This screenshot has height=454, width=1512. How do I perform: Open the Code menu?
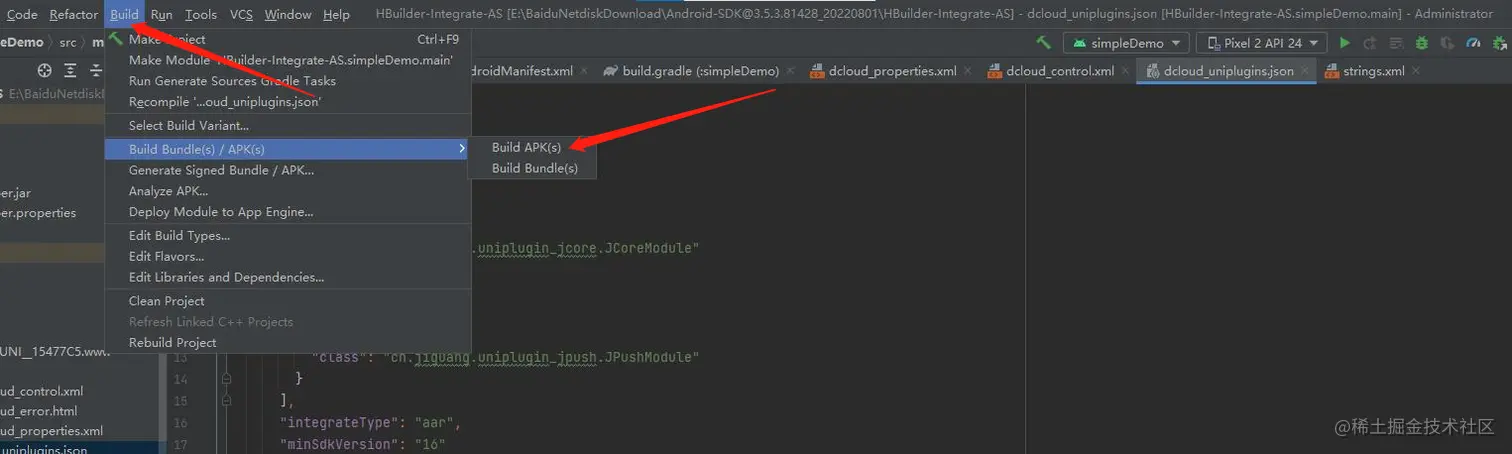click(22, 15)
